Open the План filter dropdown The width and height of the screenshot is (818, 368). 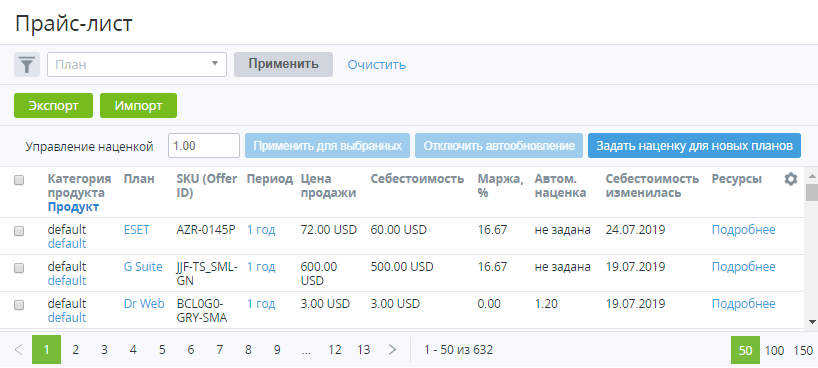tap(137, 65)
